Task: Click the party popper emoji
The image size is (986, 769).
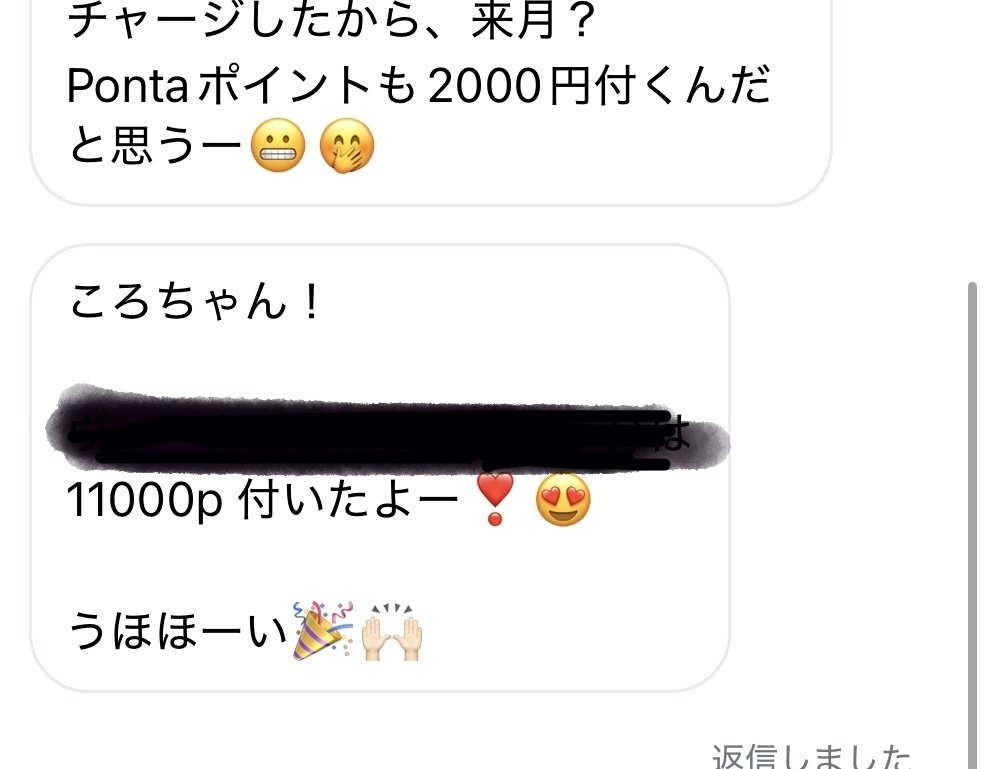Action: [323, 631]
